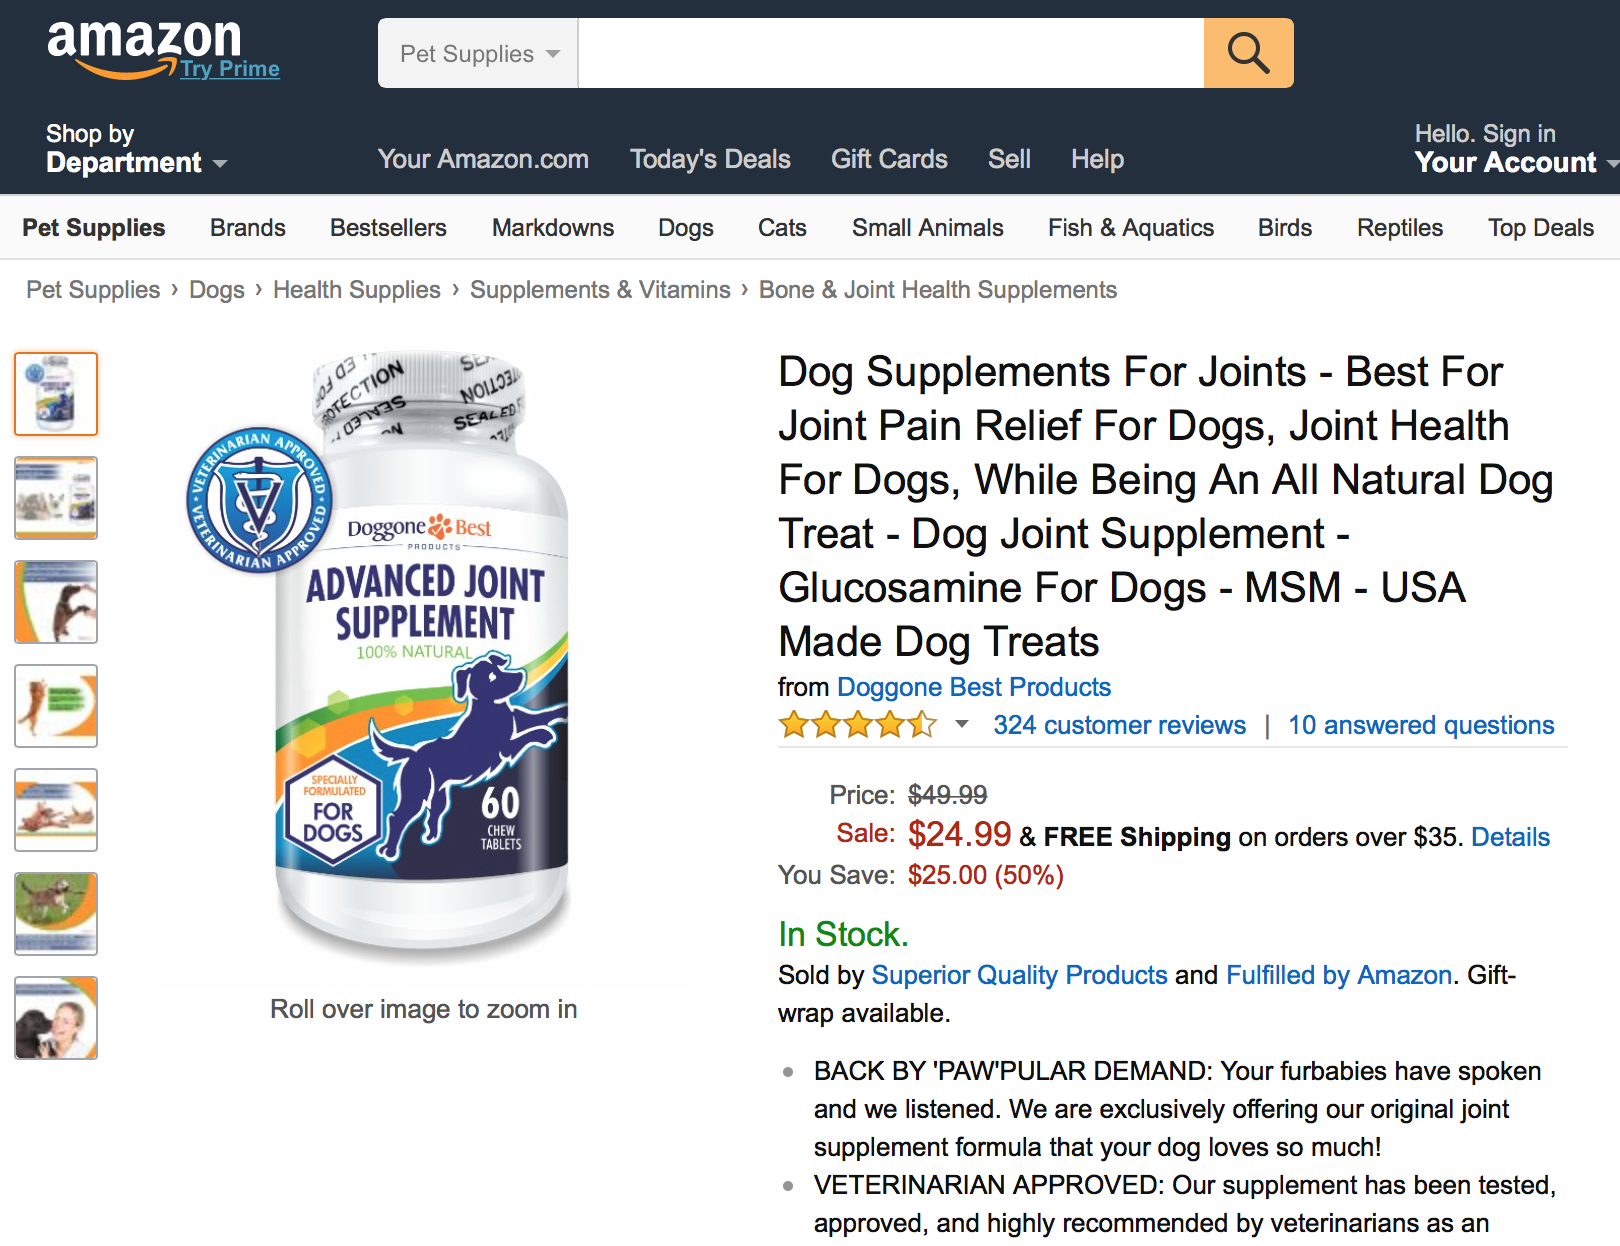Switch to the Fish & Aquatics tab
This screenshot has height=1246, width=1620.
pos(1130,228)
